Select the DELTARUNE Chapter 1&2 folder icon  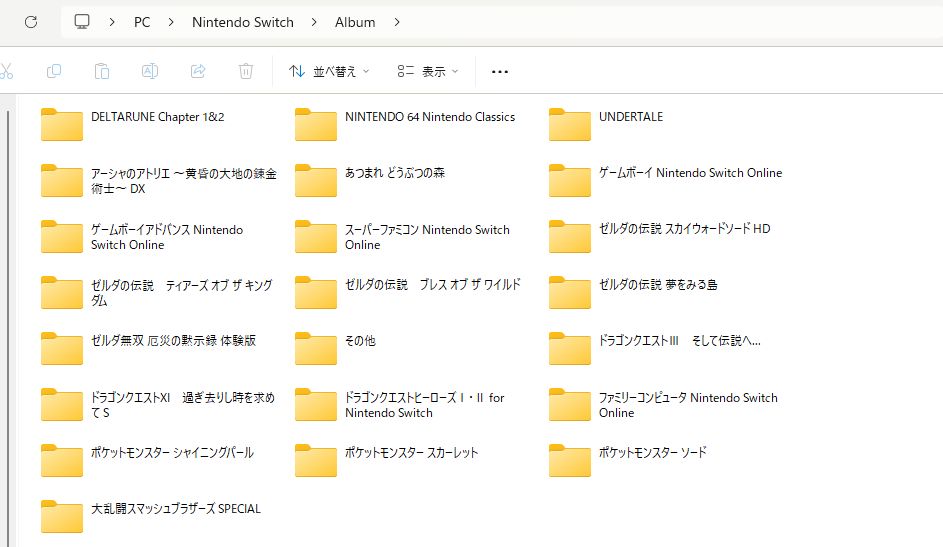(61, 124)
